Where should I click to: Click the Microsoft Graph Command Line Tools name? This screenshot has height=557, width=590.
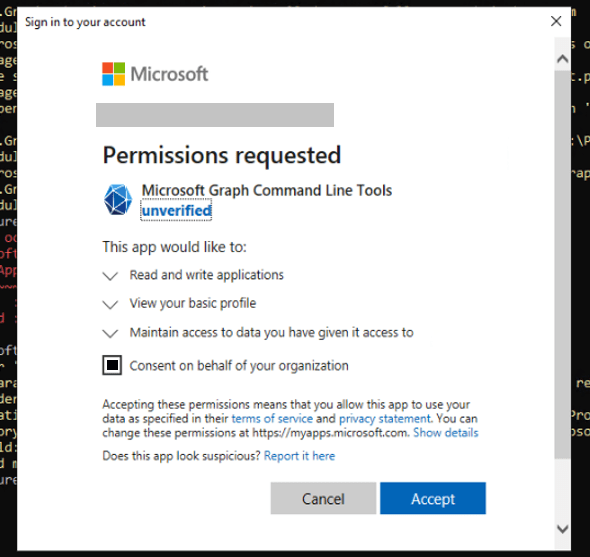267,190
